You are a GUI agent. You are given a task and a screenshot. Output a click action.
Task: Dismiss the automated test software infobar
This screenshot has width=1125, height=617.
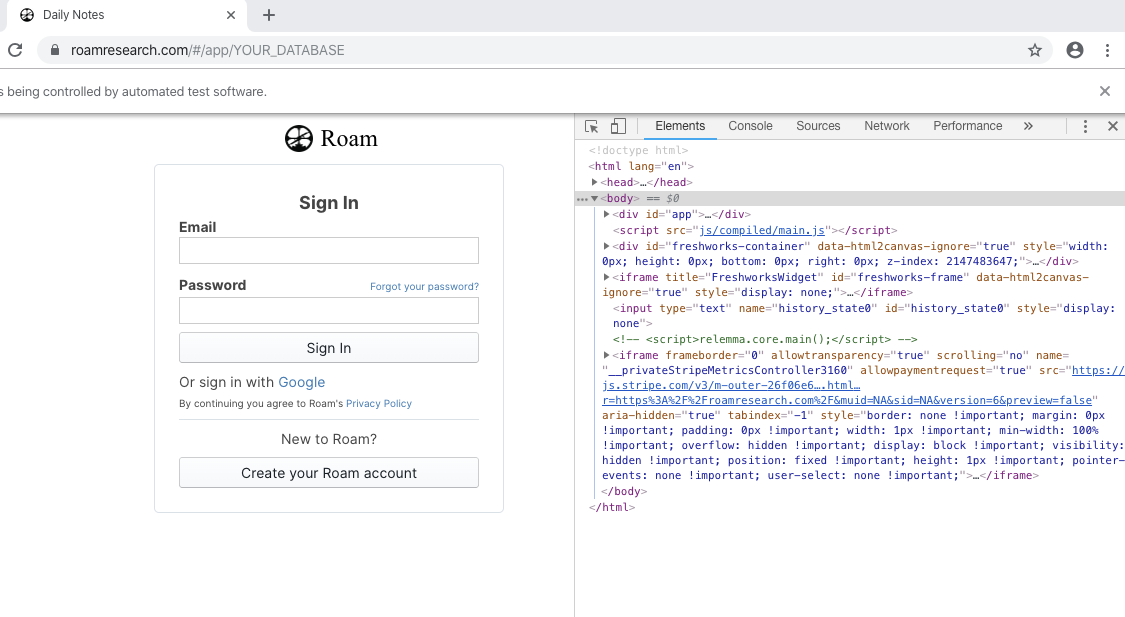tap(1105, 91)
